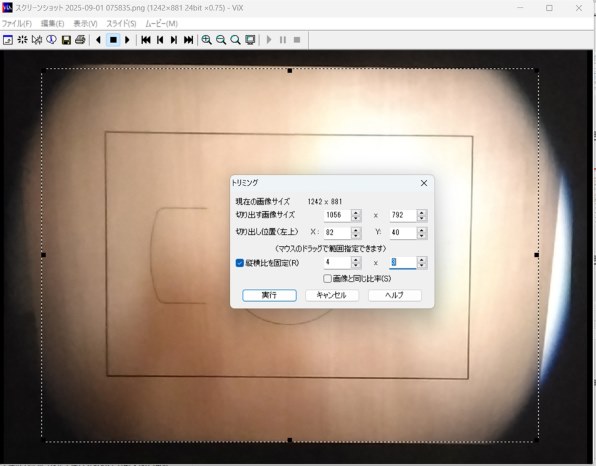Decrease crop height 792 with down spinner
The width and height of the screenshot is (596, 466).
[421, 219]
